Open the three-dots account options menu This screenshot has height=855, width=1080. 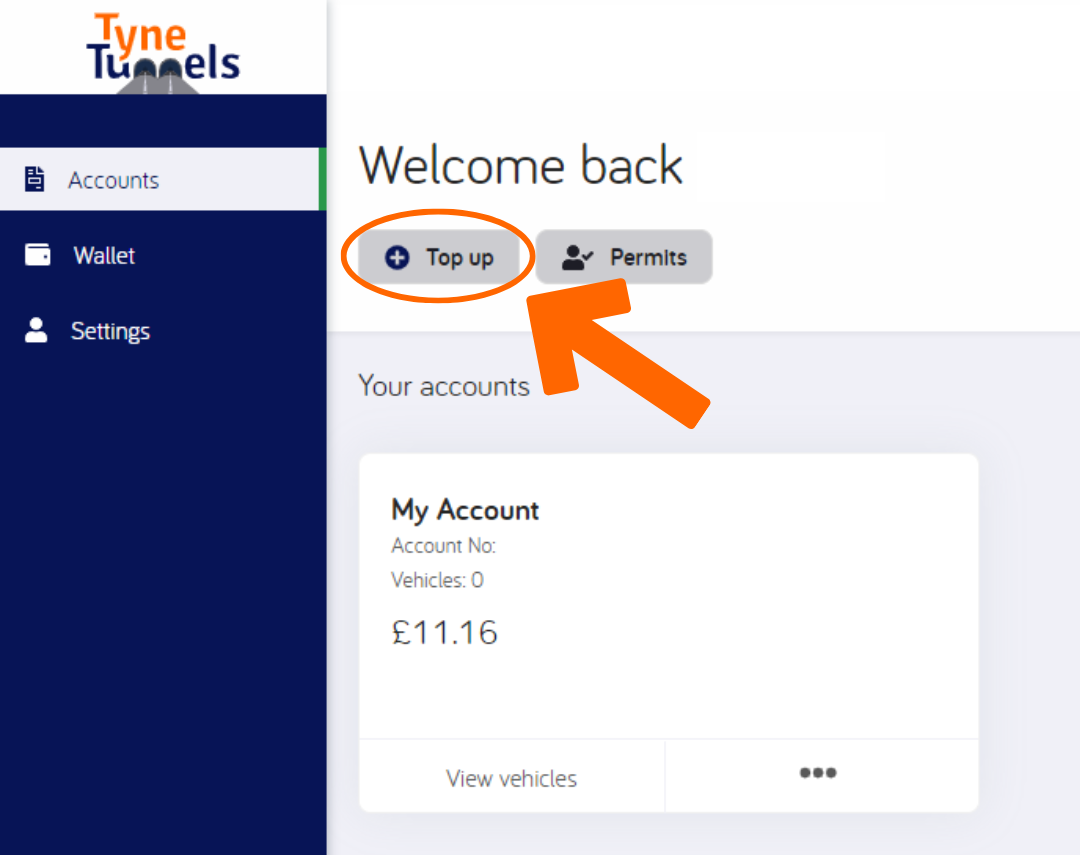point(818,772)
